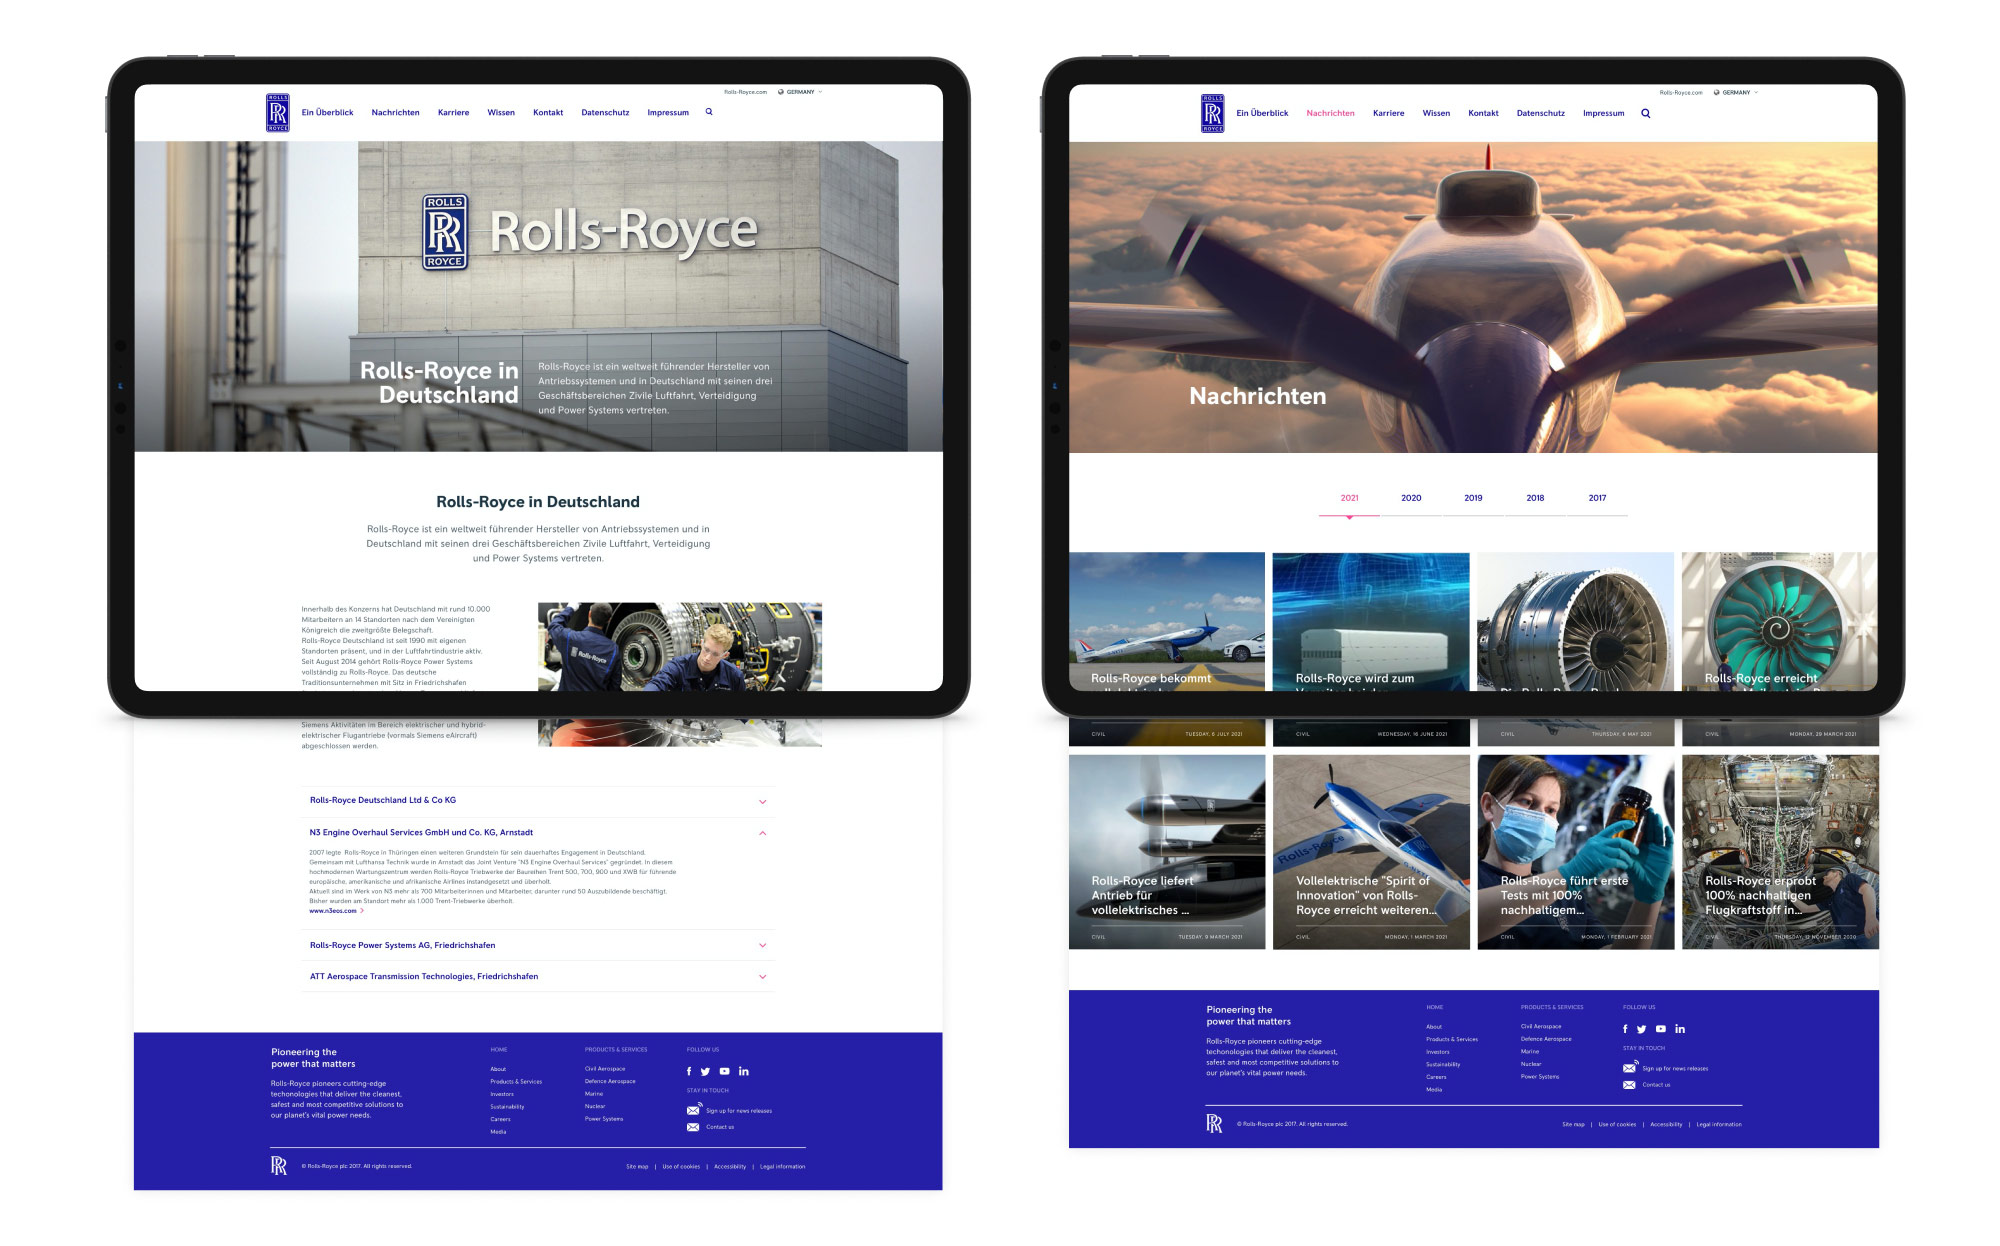
Task: Follow the www.n3eos.com link
Action: [x=333, y=911]
